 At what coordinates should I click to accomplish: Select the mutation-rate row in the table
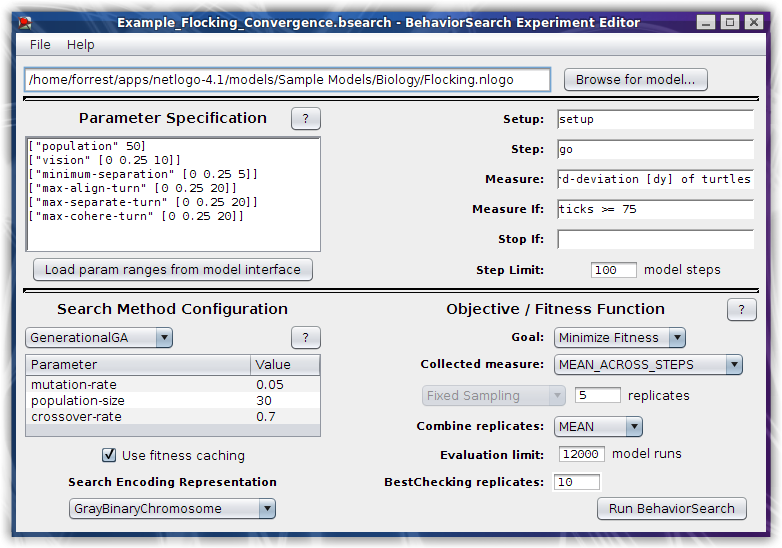140,384
